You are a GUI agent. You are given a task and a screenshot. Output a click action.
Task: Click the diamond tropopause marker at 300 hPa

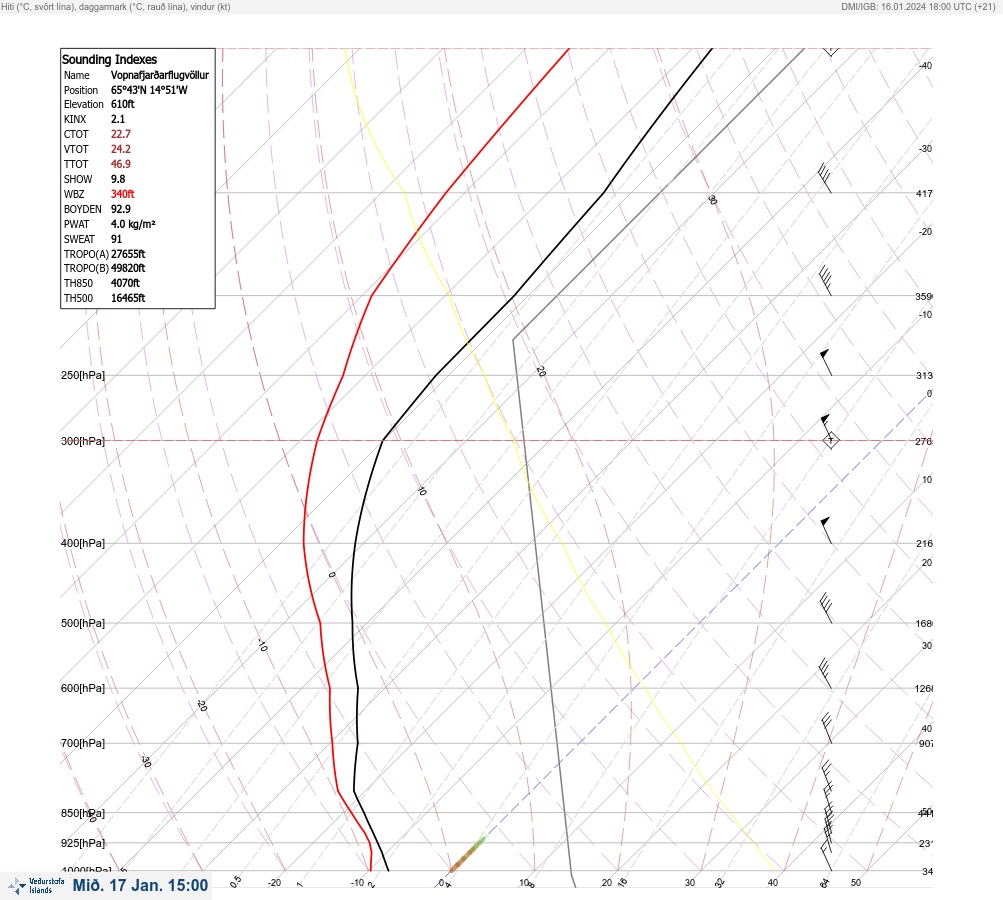pyautogui.click(x=830, y=440)
